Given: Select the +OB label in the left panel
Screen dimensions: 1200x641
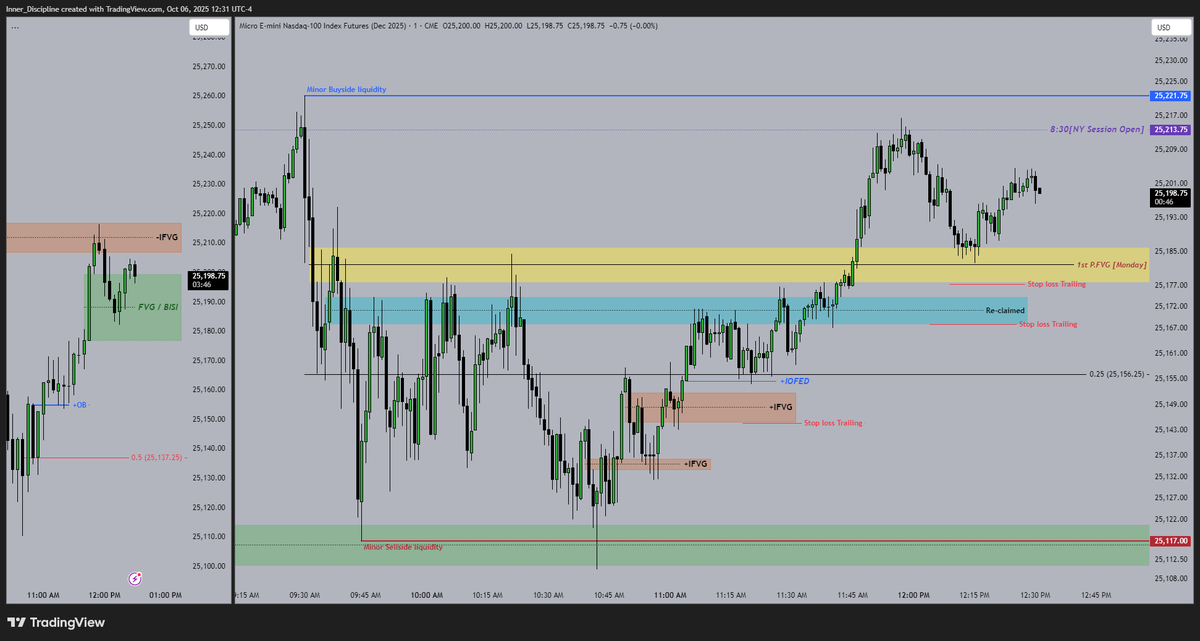Looking at the screenshot, I should coord(79,405).
